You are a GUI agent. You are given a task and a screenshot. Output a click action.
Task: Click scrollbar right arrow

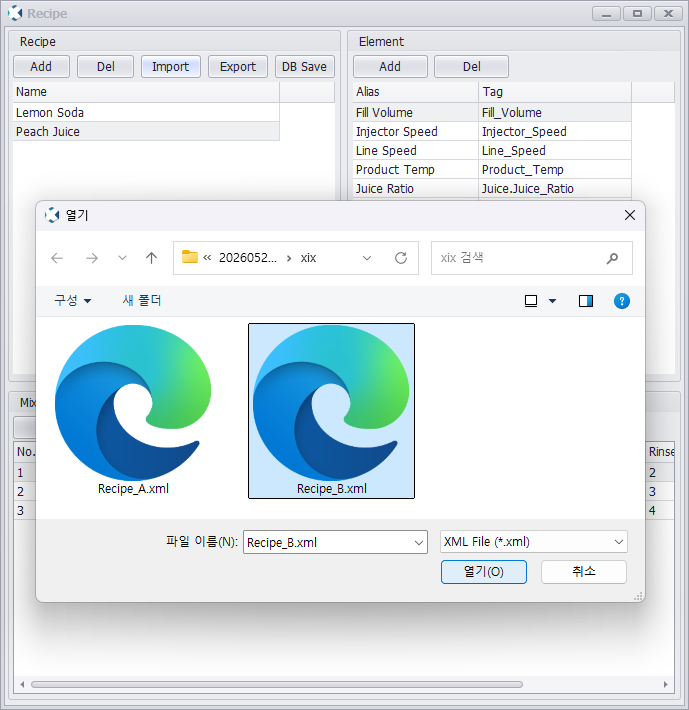[665, 684]
